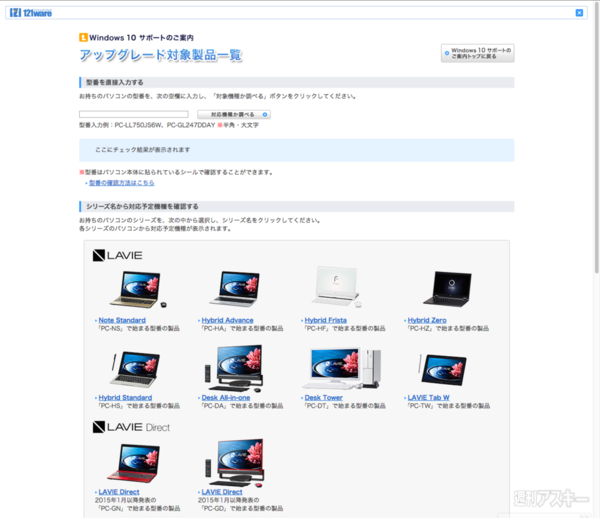Open the Desk All-in-one link
This screenshot has height=518, width=600.
pyautogui.click(x=226, y=398)
